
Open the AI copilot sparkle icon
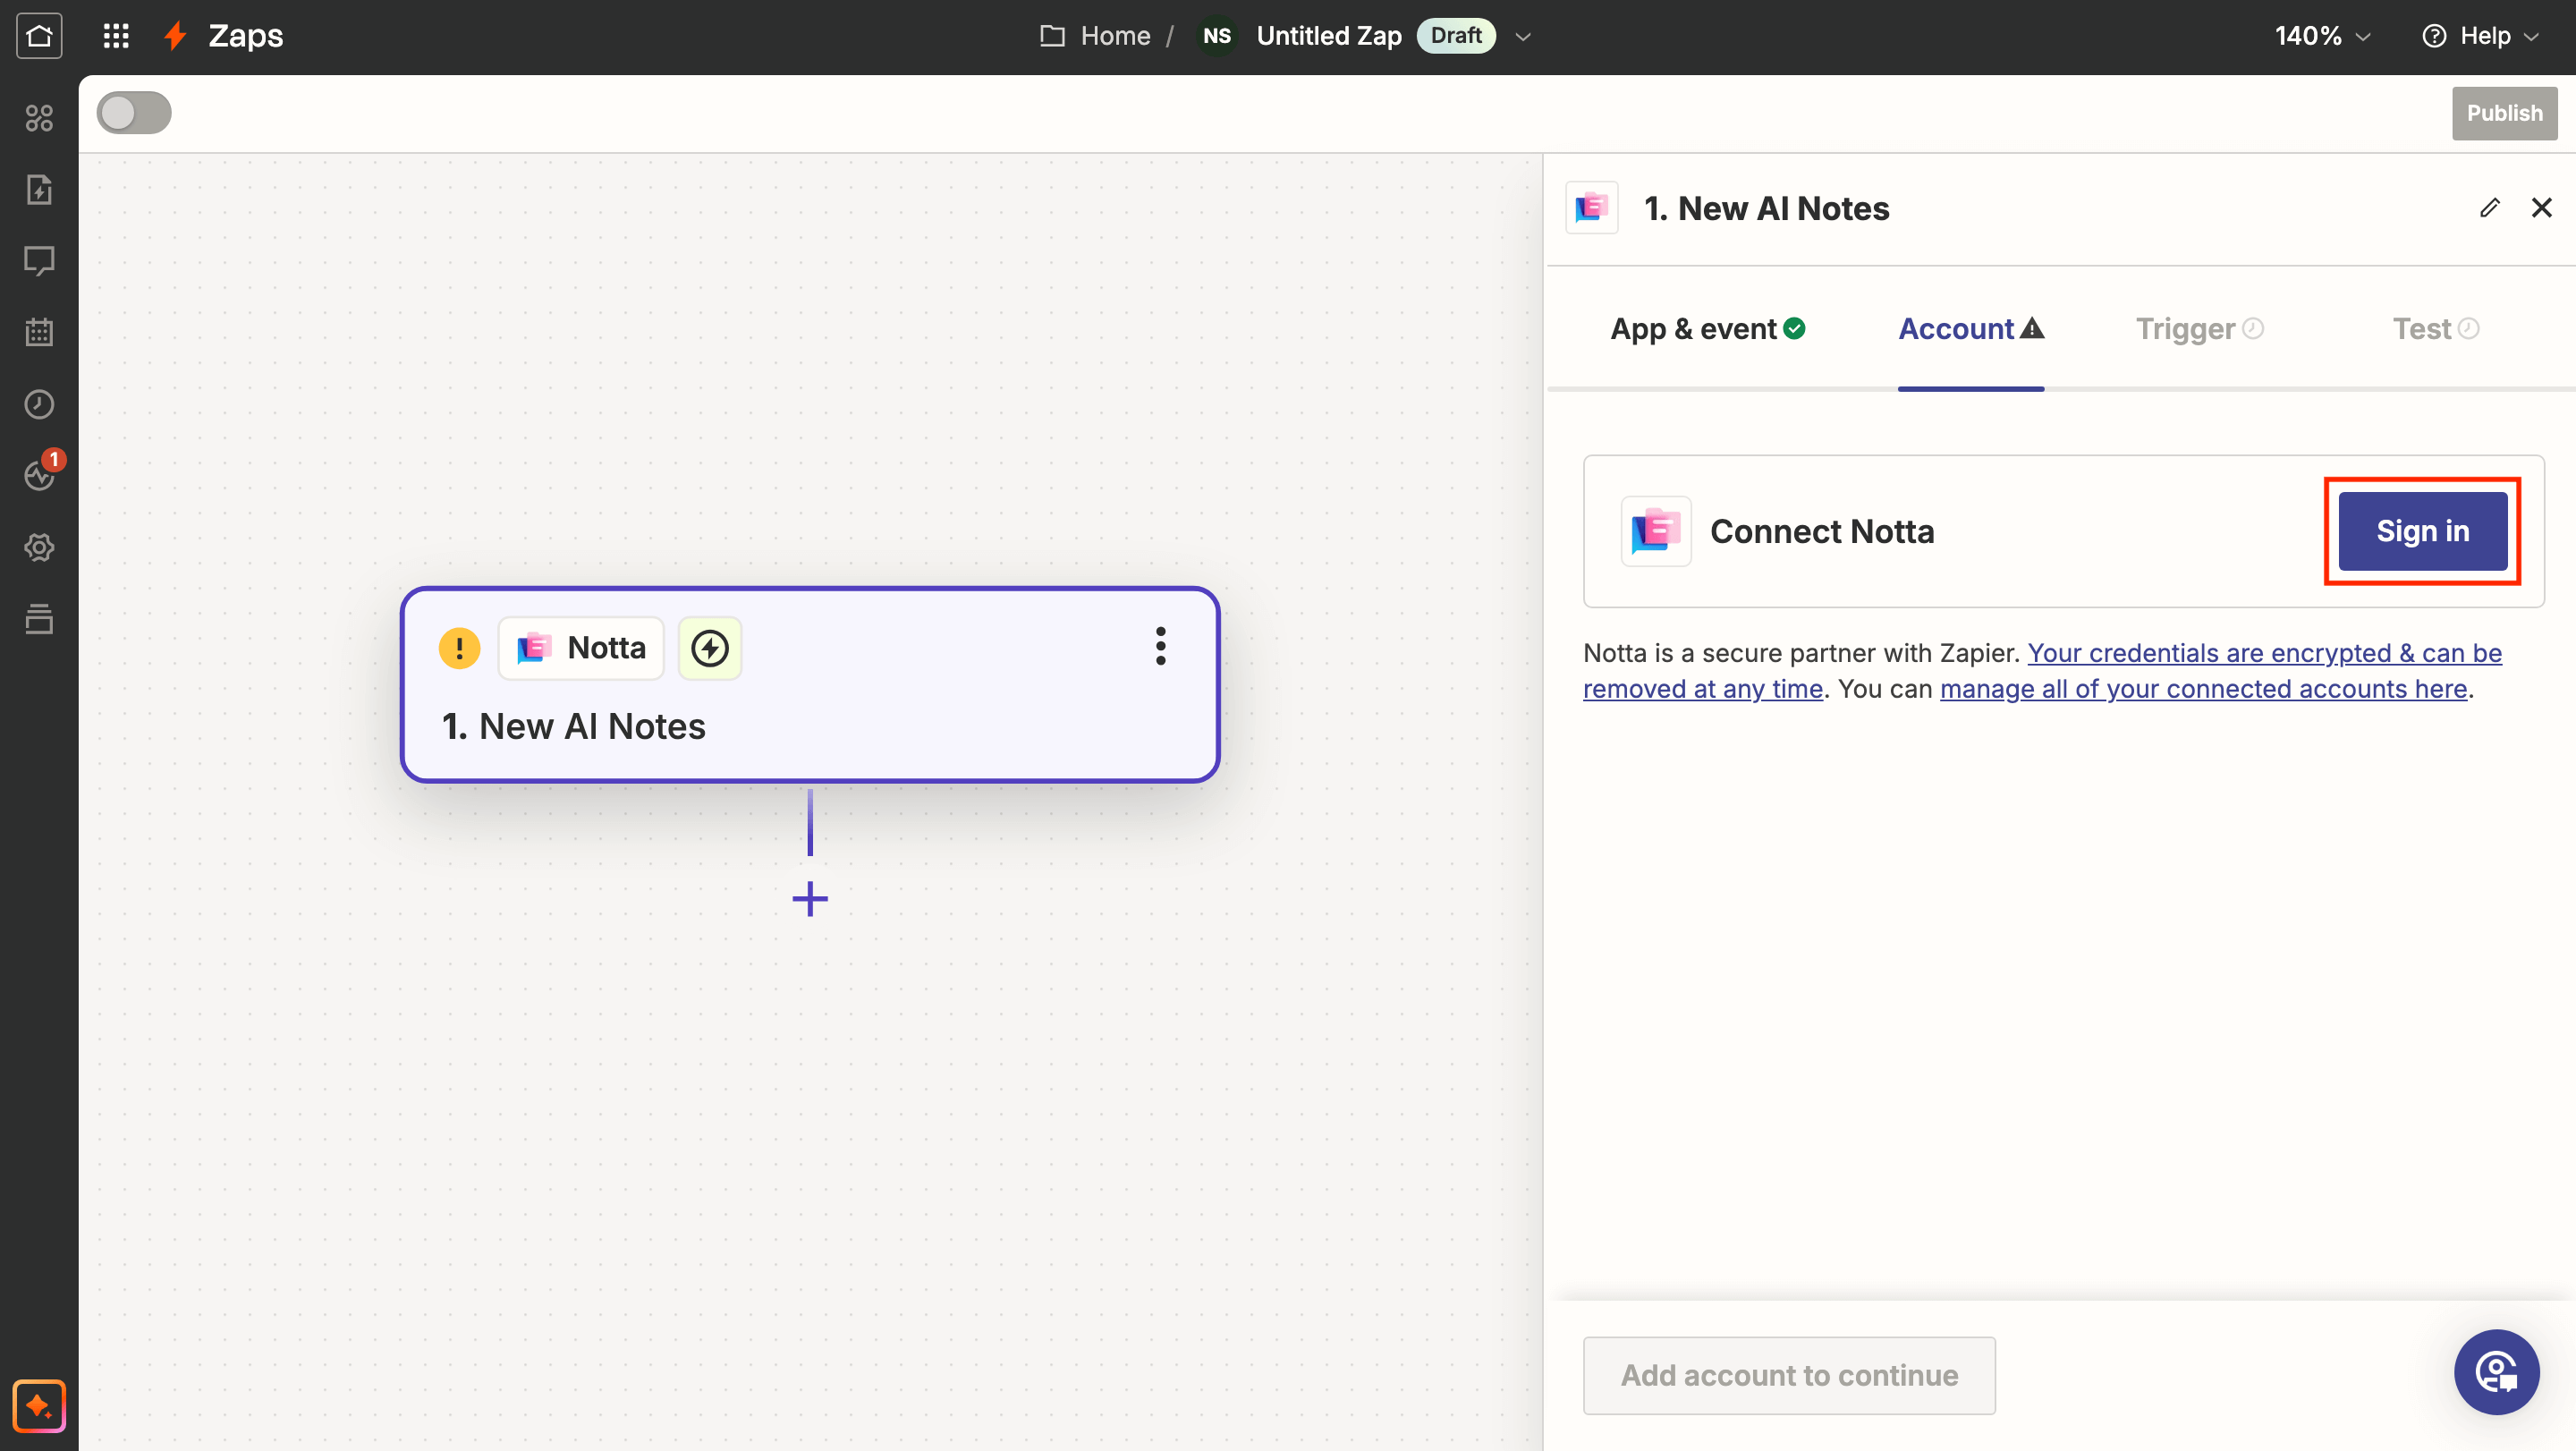pyautogui.click(x=39, y=1406)
